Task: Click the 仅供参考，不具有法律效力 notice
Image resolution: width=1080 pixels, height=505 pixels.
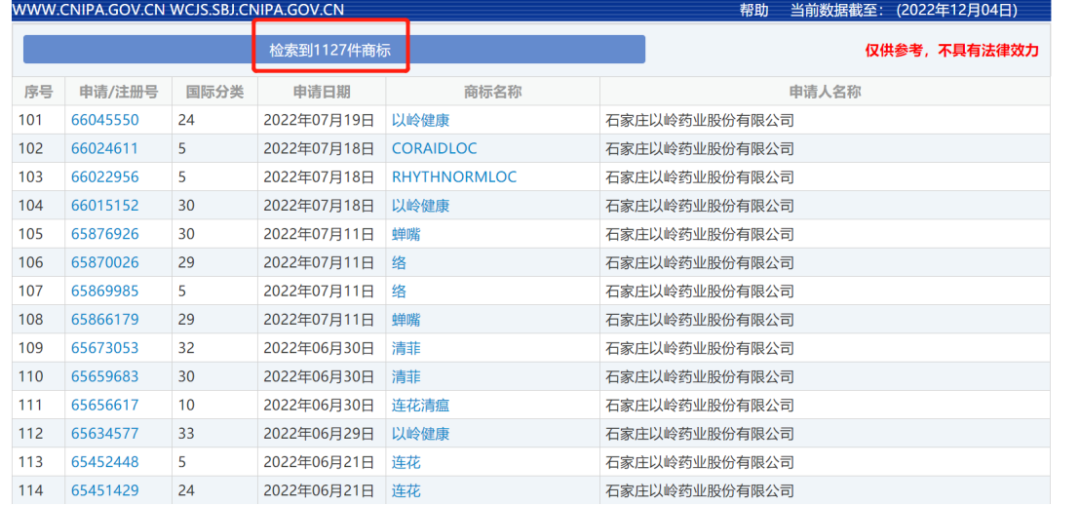Action: click(952, 50)
